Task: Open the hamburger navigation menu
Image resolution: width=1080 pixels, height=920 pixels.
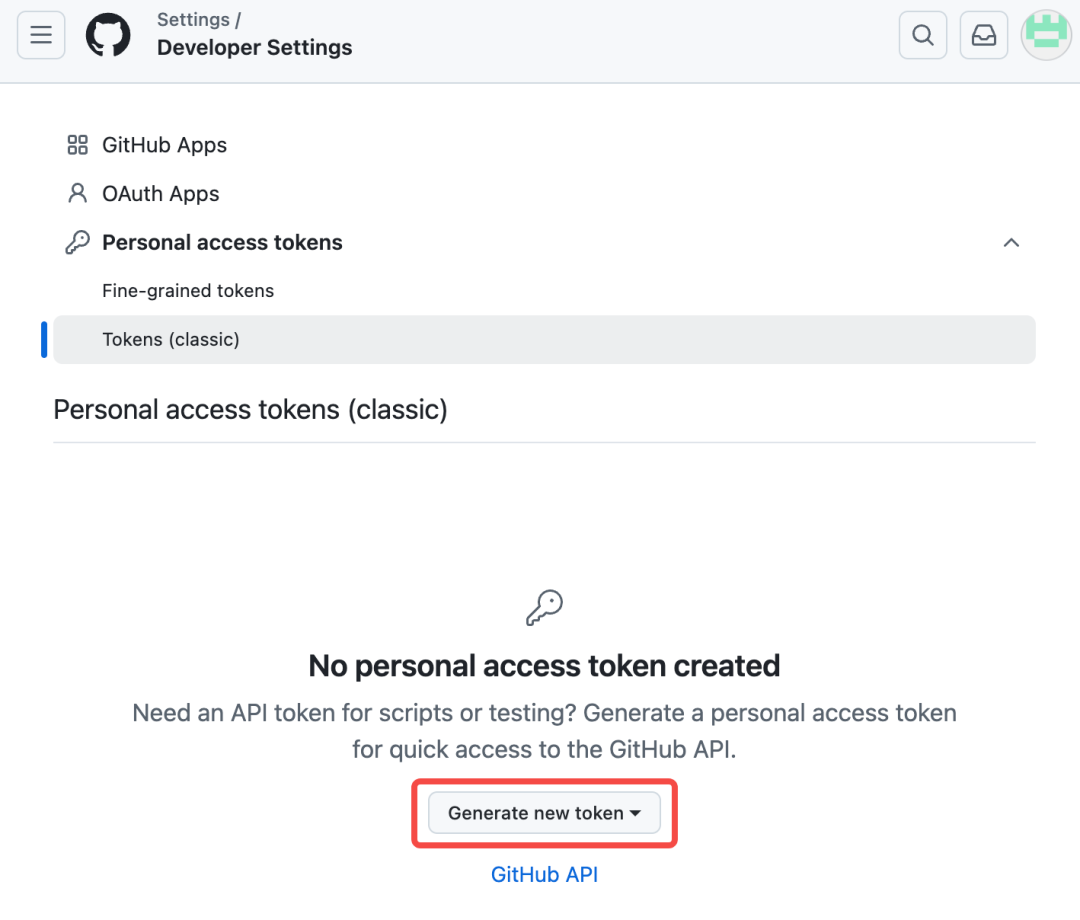Action: pos(41,35)
